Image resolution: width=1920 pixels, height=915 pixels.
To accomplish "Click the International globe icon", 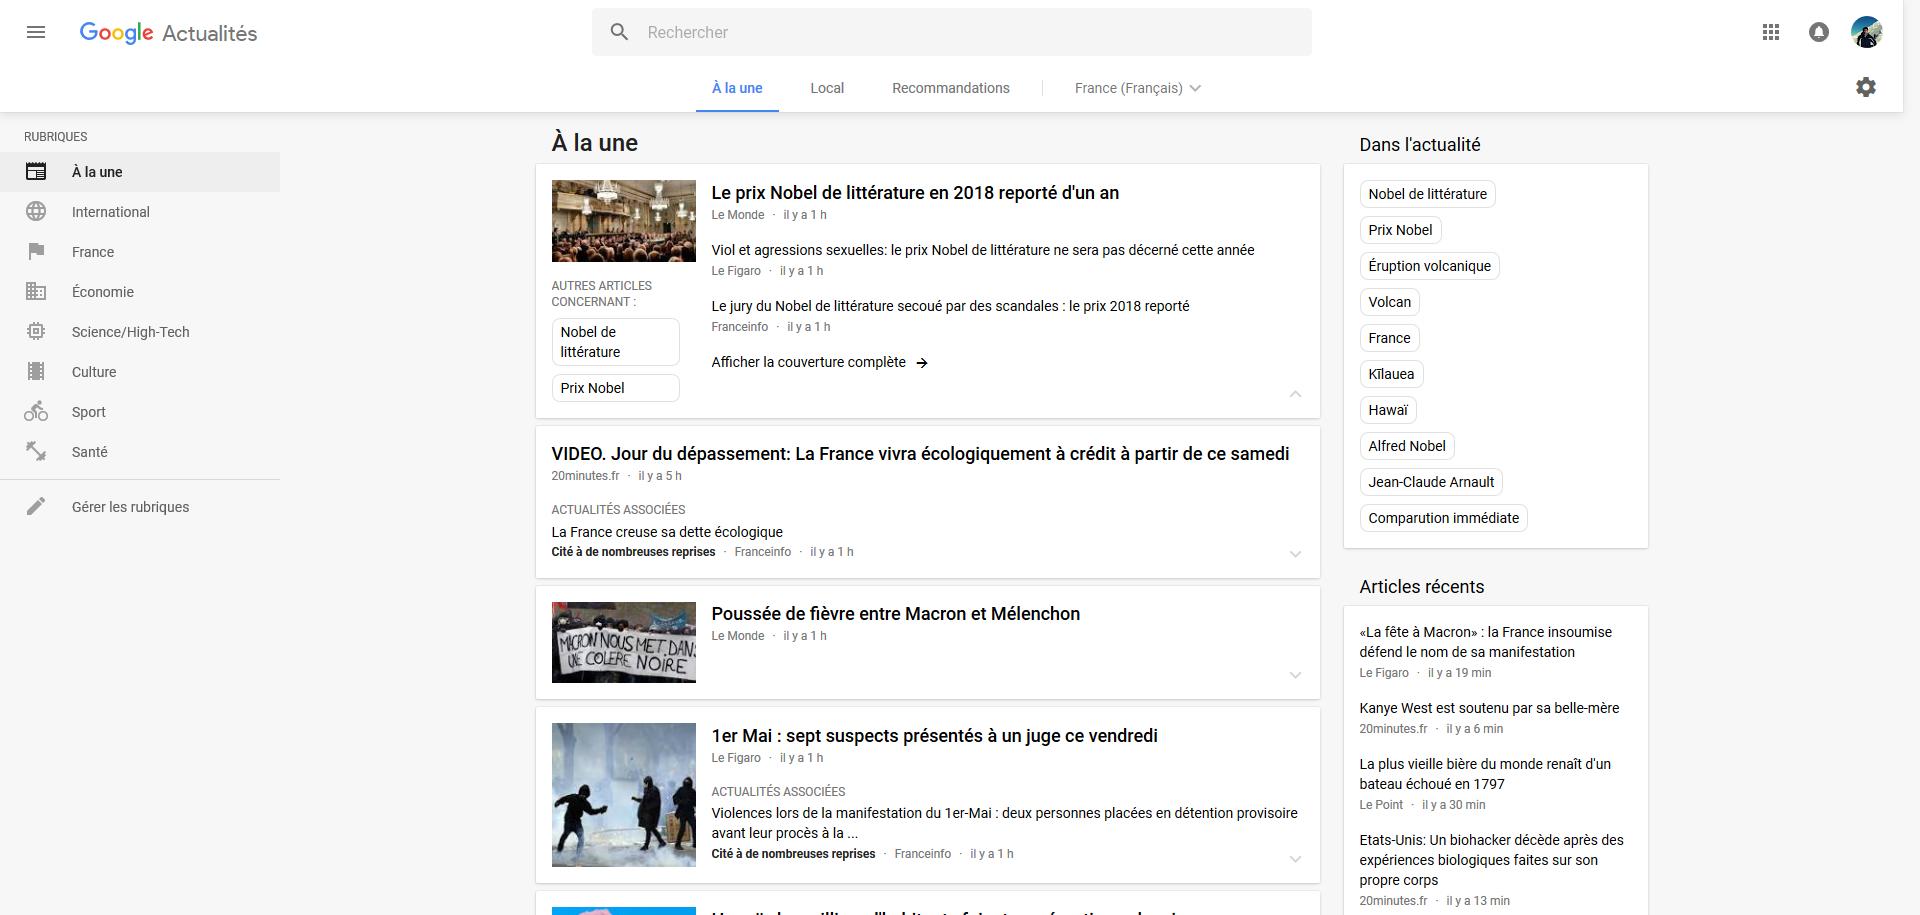I will pos(36,212).
